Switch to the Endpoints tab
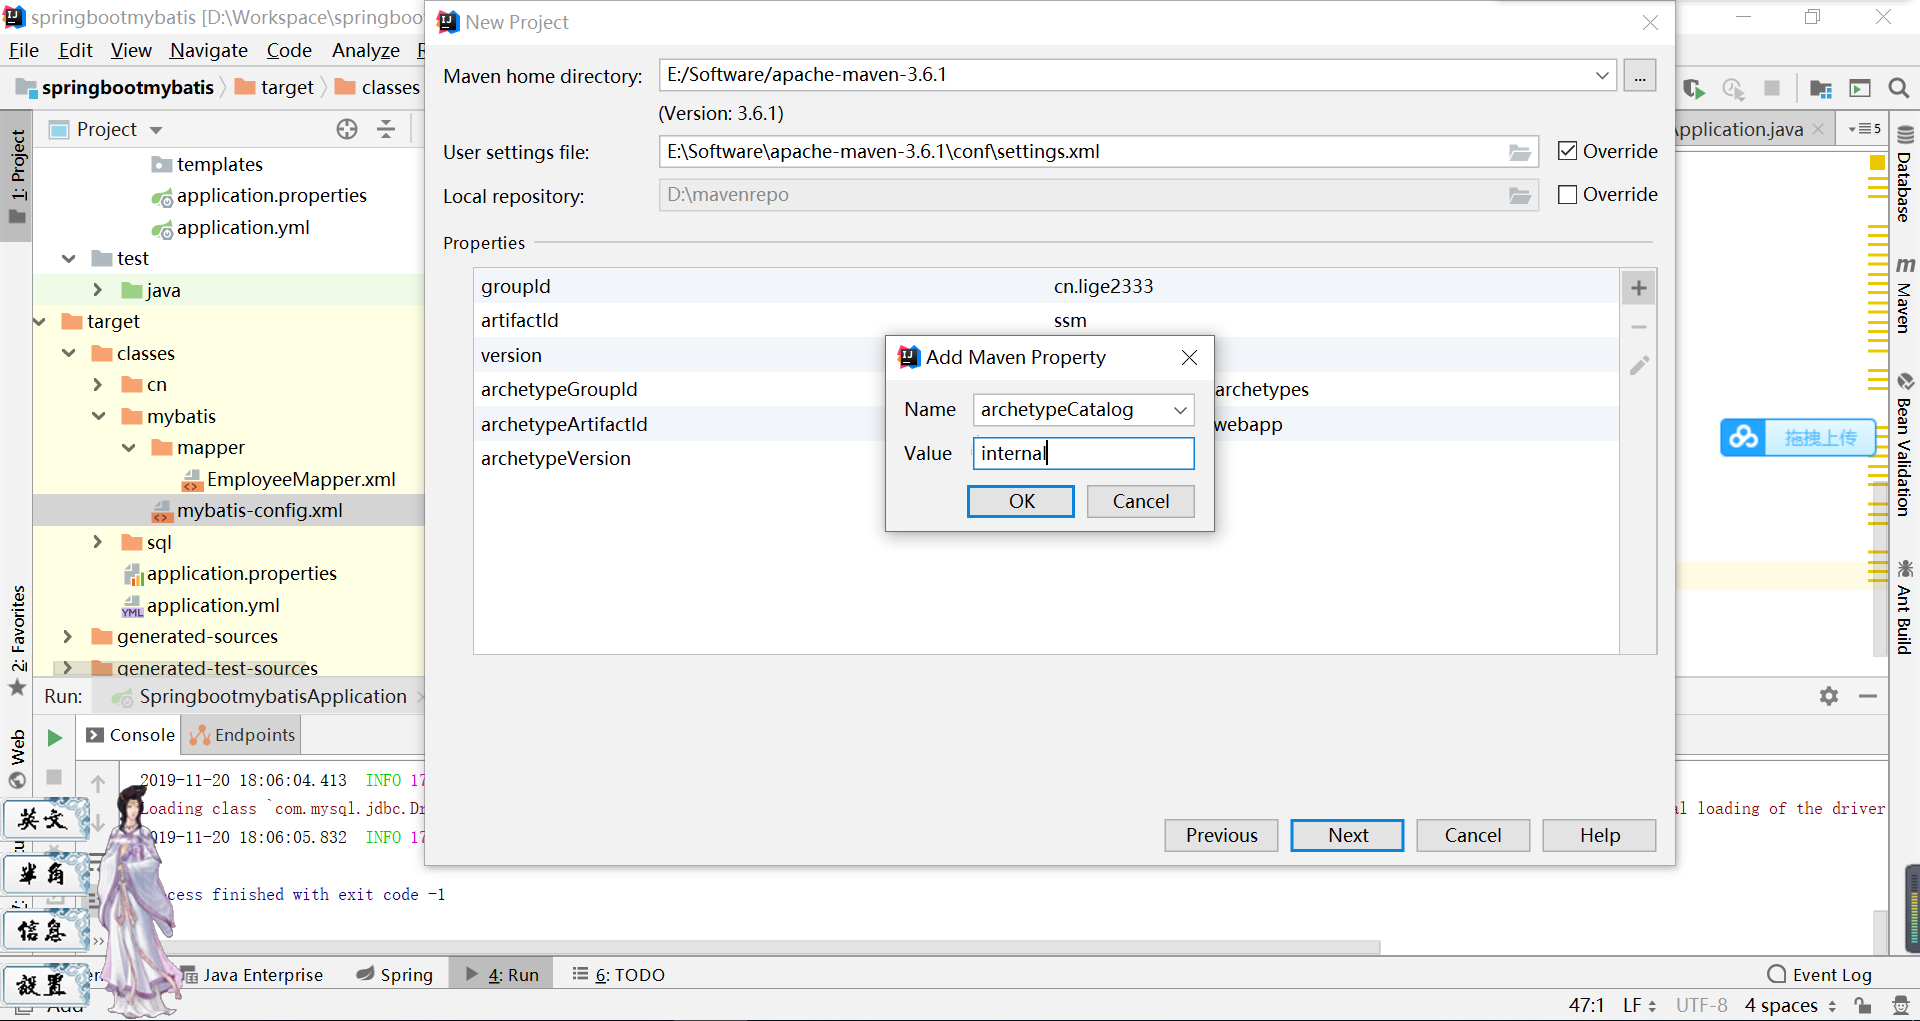Viewport: 1920px width, 1021px height. tap(242, 735)
